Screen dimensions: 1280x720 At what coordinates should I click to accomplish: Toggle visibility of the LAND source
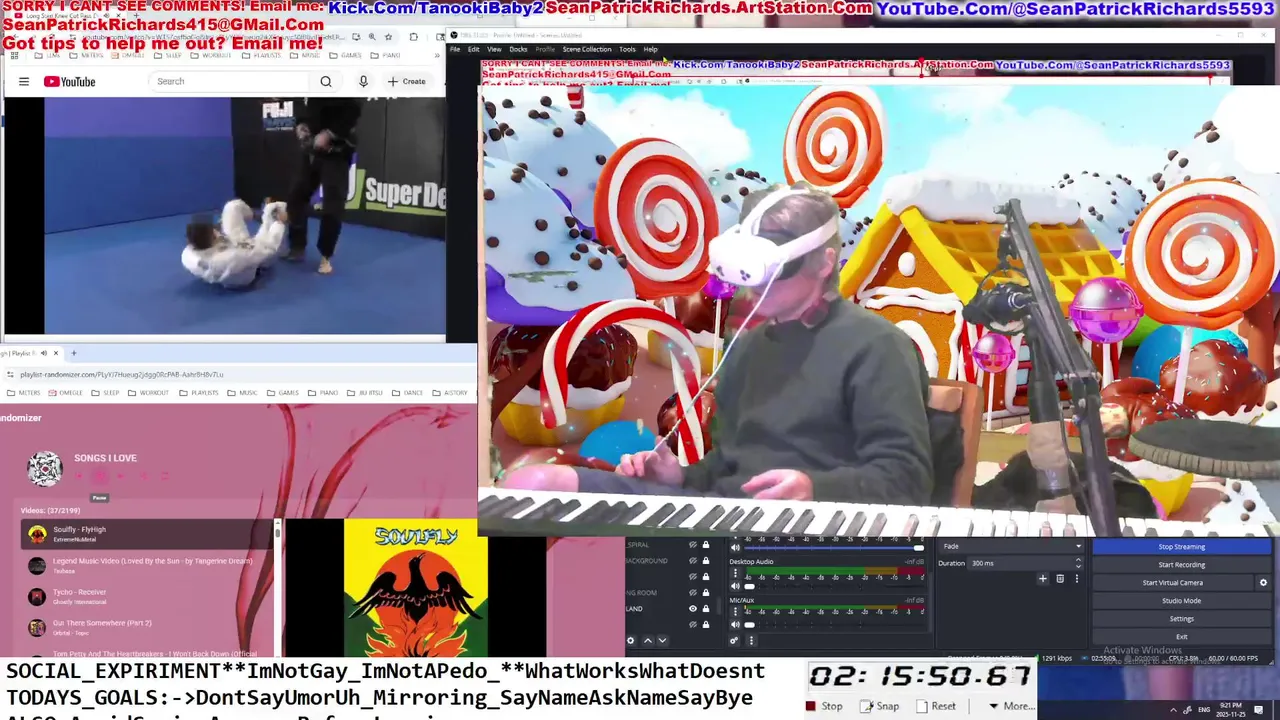tap(692, 609)
